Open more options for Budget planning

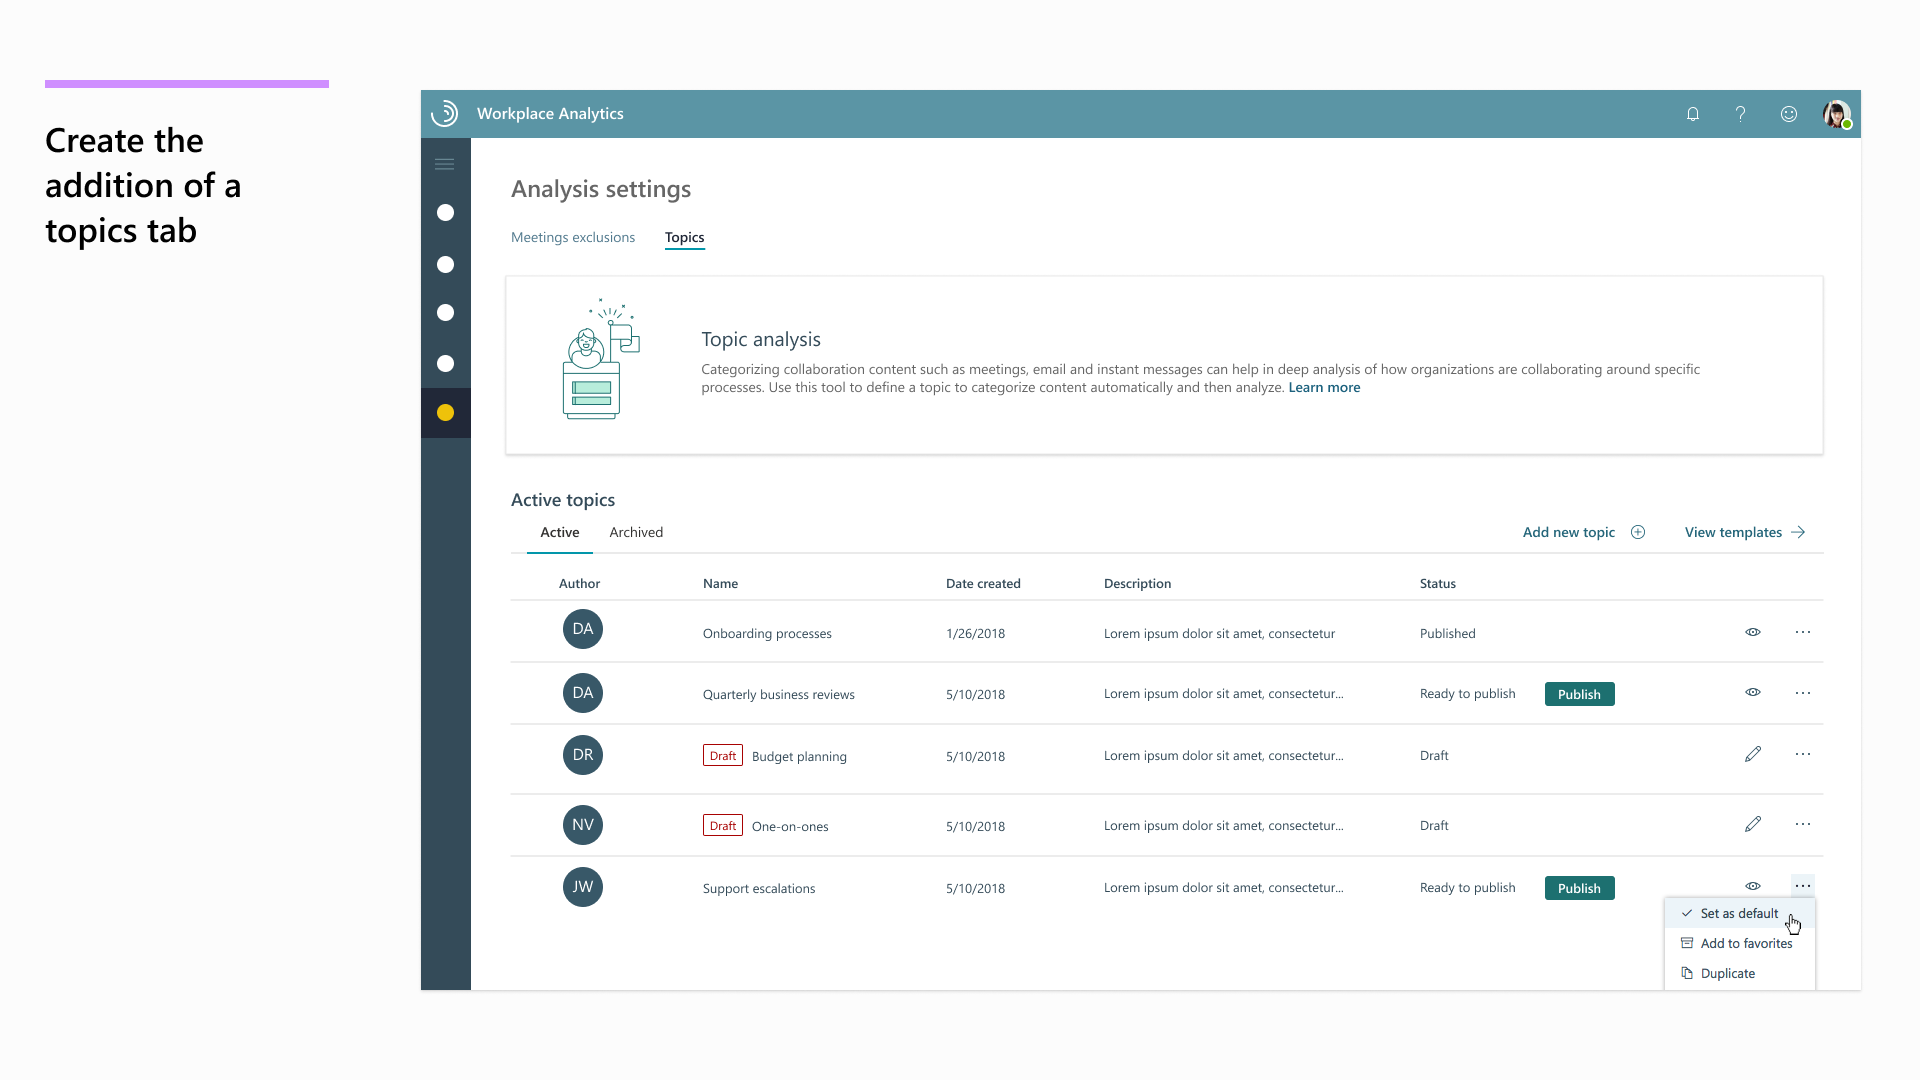coord(1803,754)
